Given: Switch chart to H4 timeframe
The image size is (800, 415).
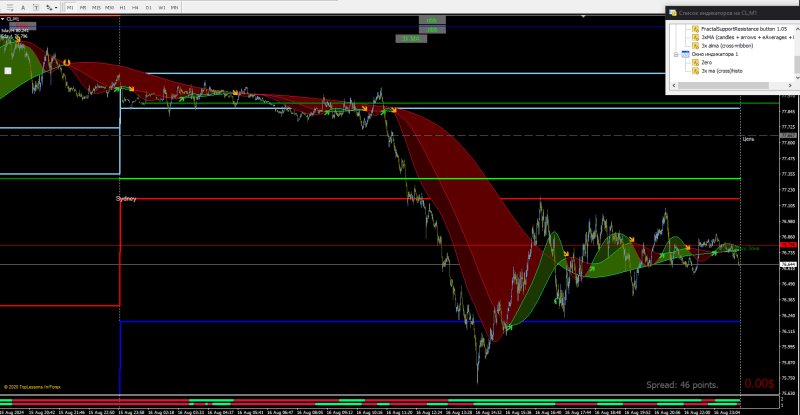Looking at the screenshot, I should 135,8.
